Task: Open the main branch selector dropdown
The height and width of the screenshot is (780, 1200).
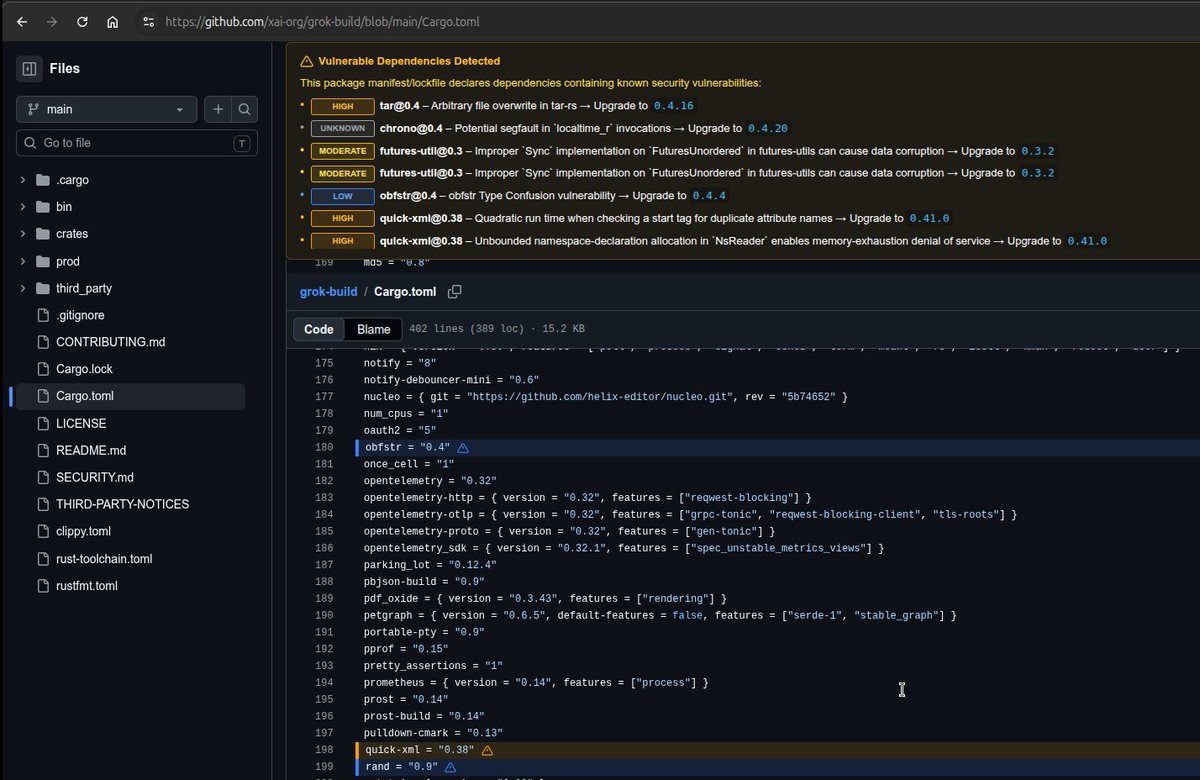Action: coord(107,109)
